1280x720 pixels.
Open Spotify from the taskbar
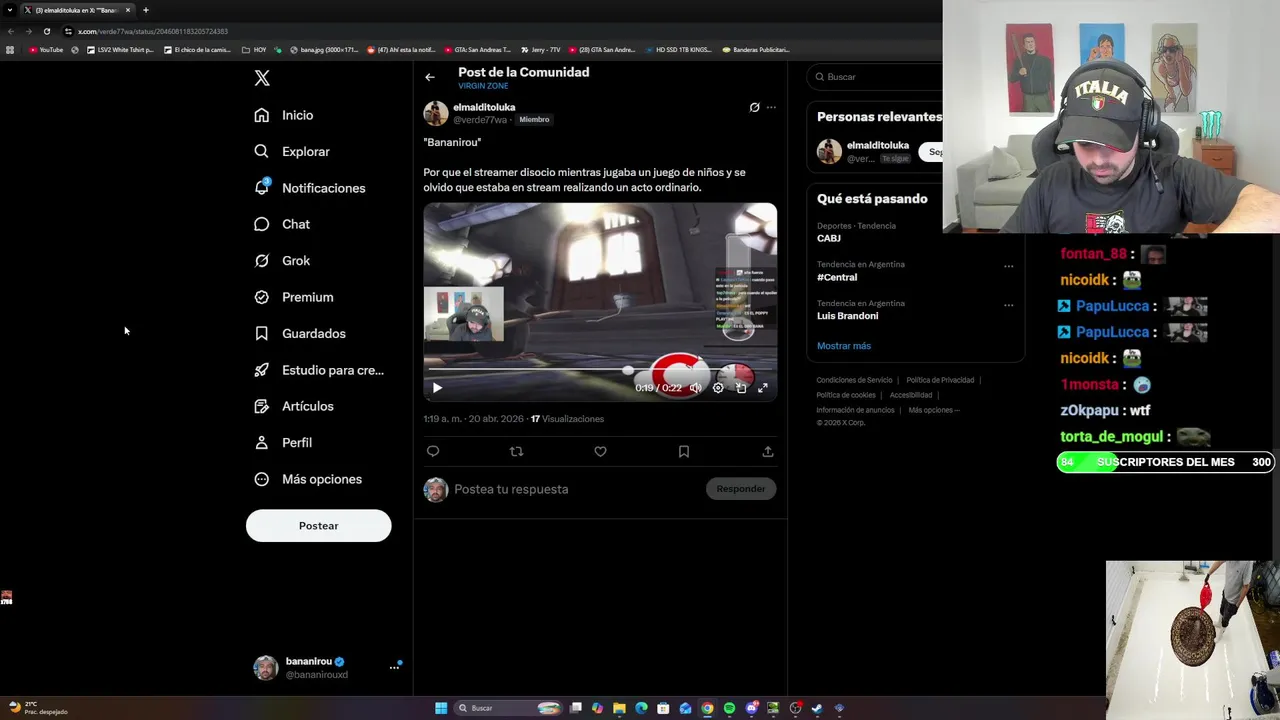click(x=729, y=708)
